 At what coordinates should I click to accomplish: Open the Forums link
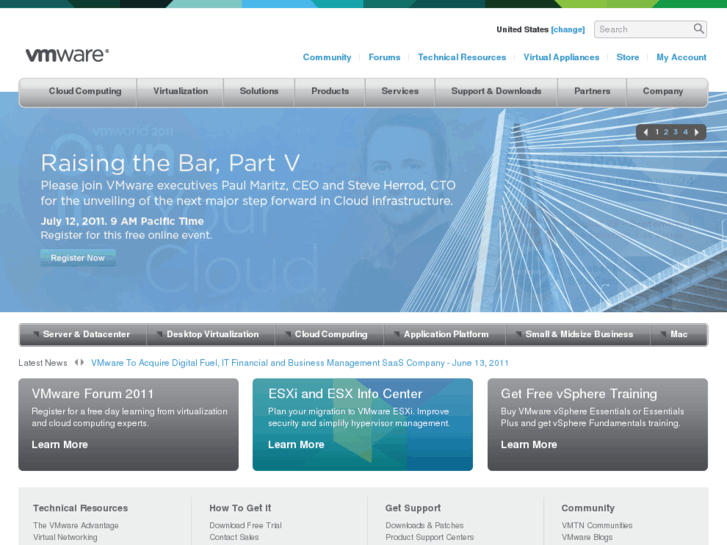pyautogui.click(x=384, y=57)
